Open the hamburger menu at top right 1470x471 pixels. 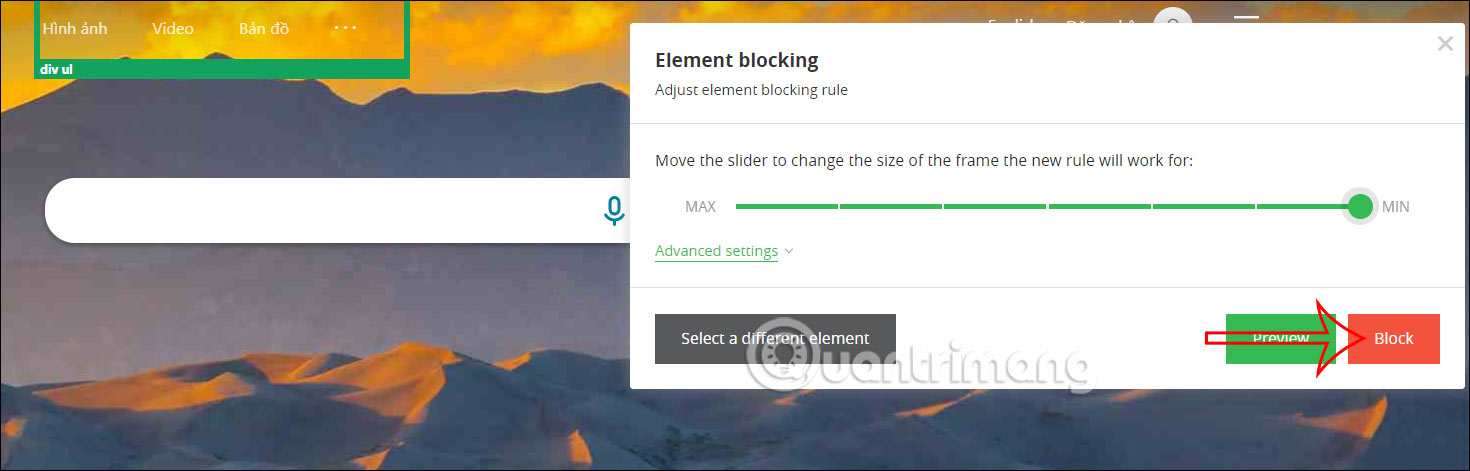click(1245, 19)
